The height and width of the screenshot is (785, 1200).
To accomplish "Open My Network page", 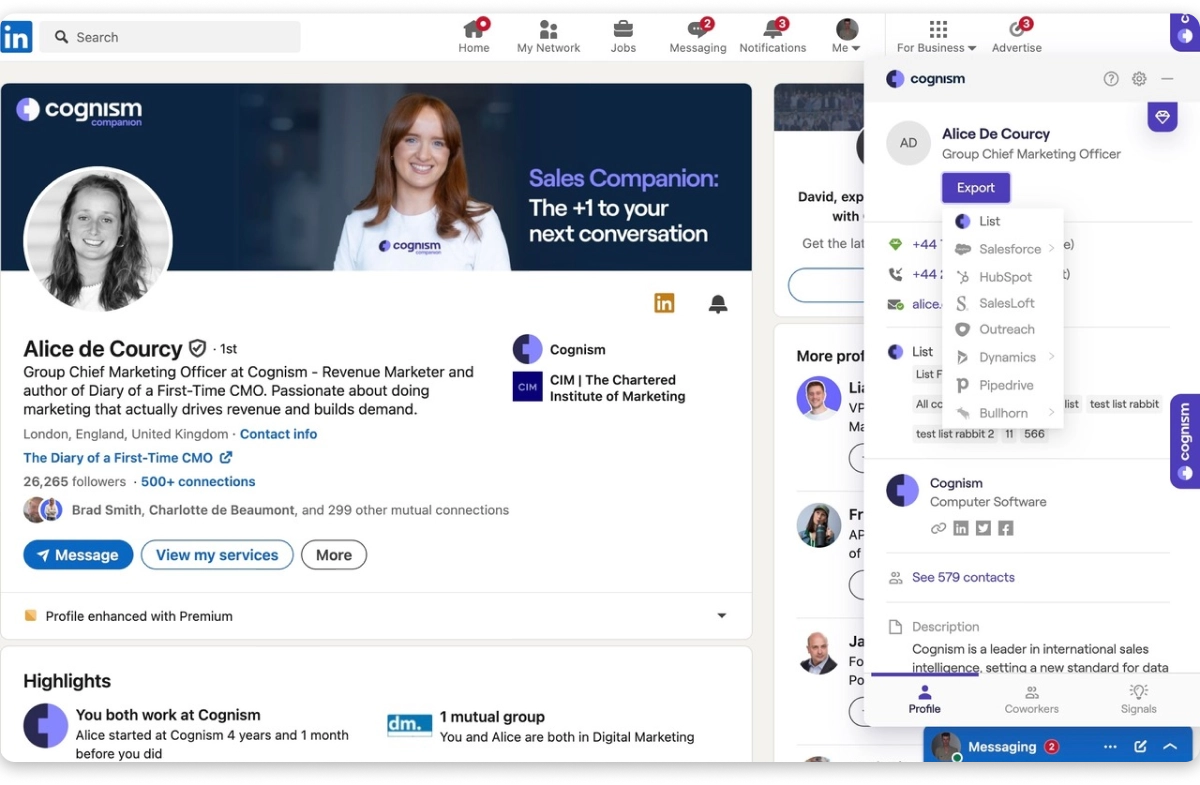I will 548,36.
